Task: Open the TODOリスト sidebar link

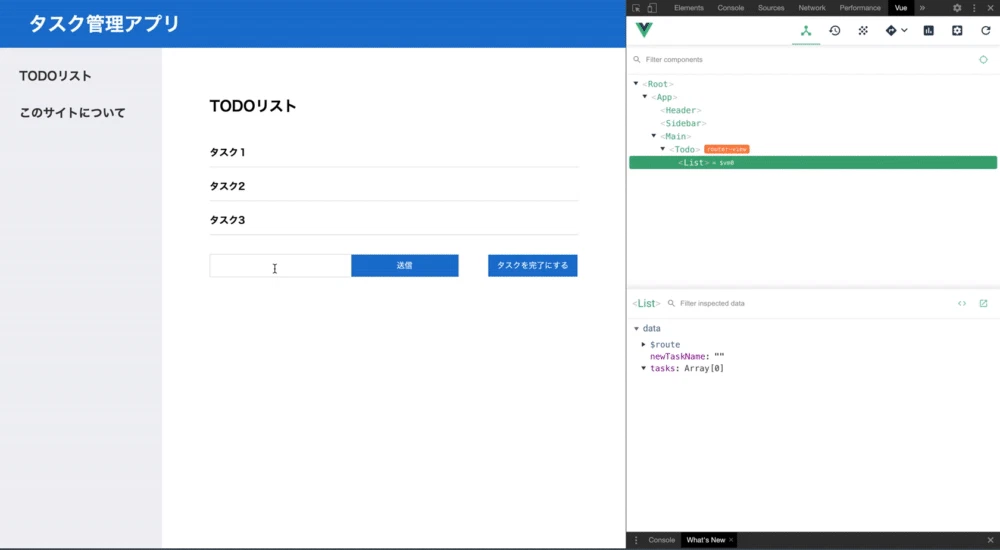Action: click(x=55, y=76)
